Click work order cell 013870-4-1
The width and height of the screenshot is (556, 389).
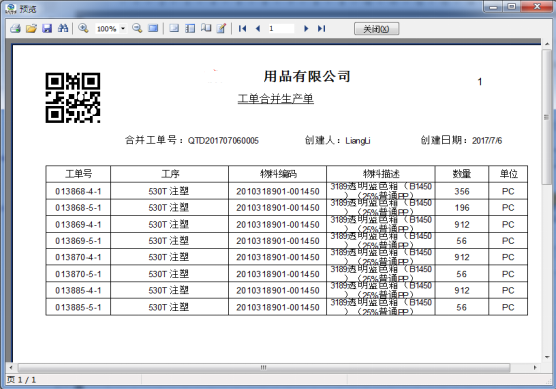[x=78, y=257]
